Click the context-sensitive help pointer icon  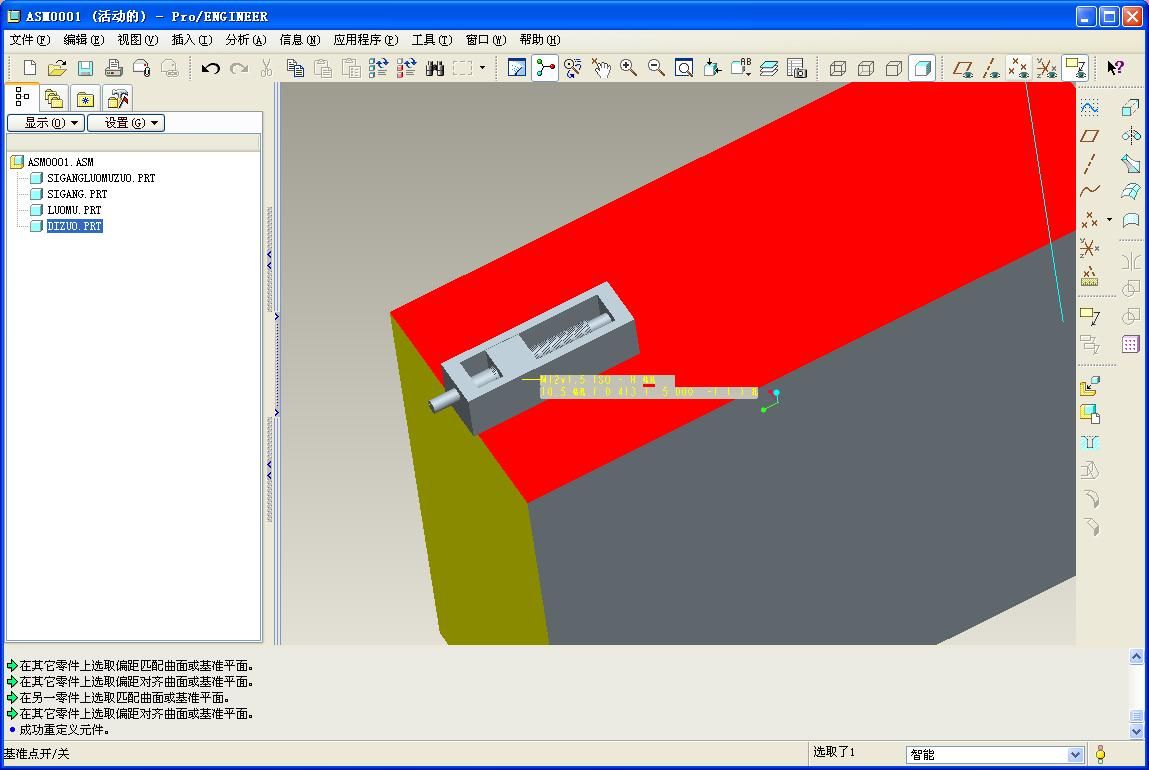click(1115, 68)
